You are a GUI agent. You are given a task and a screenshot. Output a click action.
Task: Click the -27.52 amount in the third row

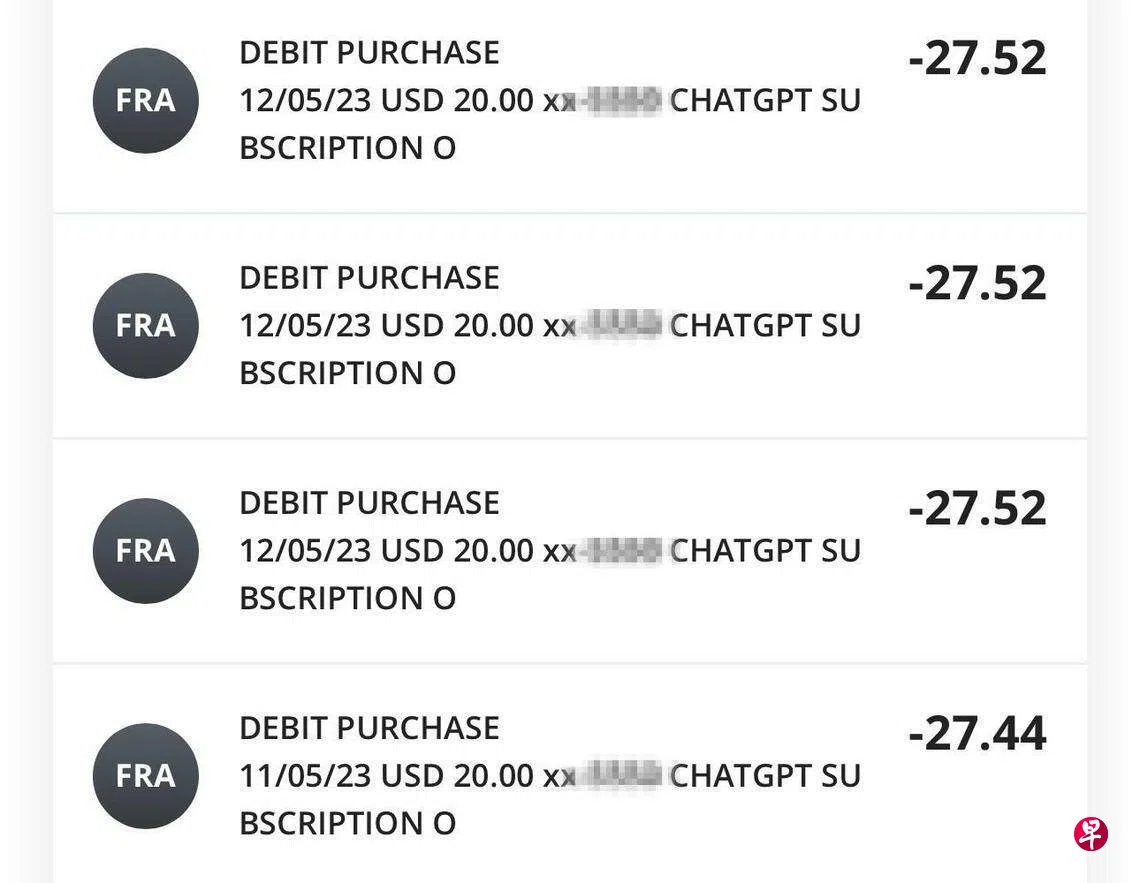tap(977, 508)
